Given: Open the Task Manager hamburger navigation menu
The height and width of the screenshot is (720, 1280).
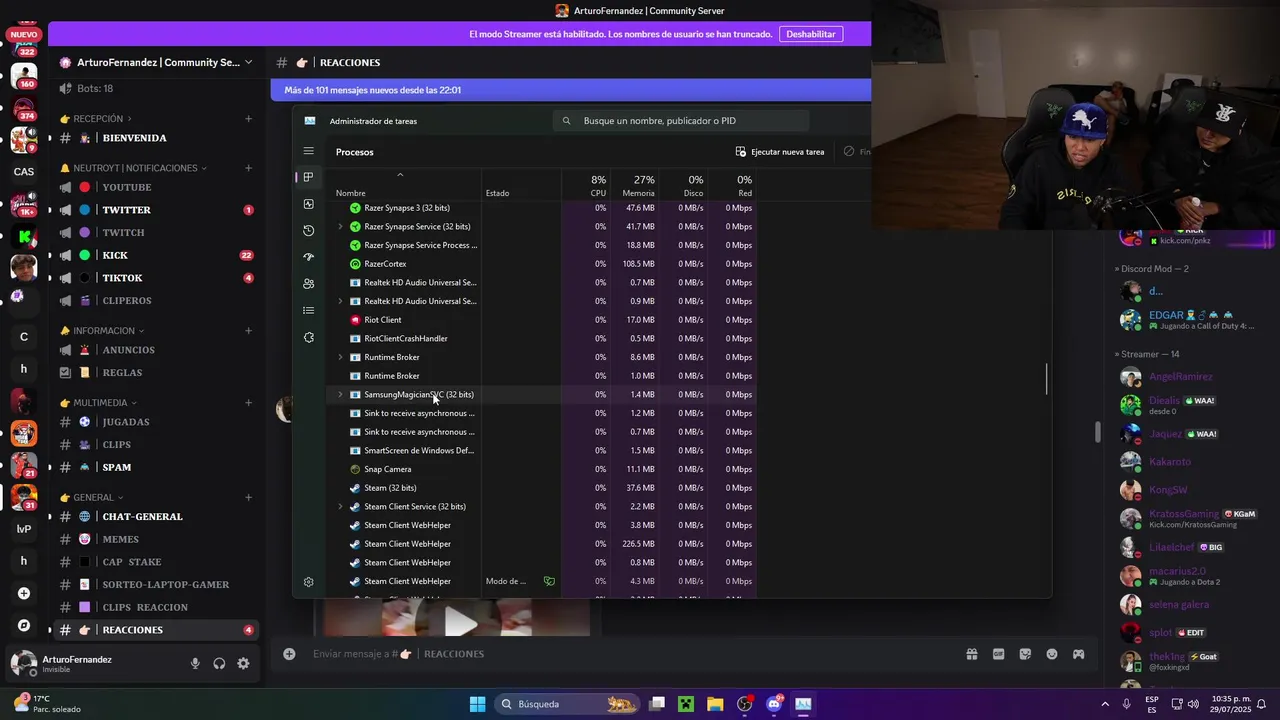Looking at the screenshot, I should point(308,151).
